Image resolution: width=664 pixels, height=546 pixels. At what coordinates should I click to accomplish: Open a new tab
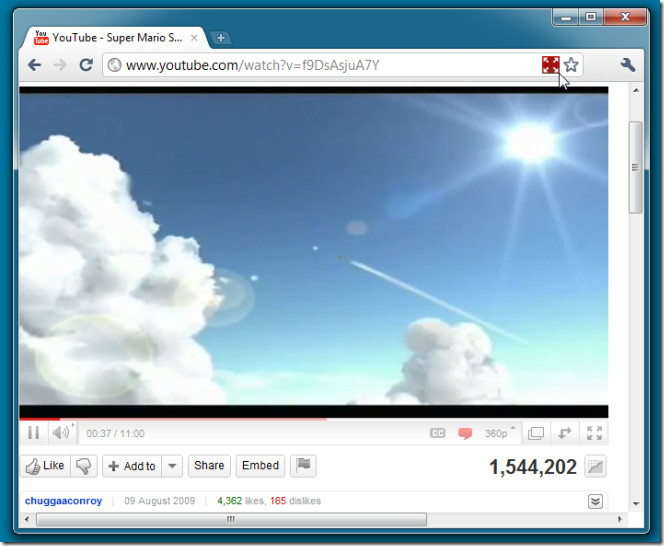pyautogui.click(x=221, y=38)
